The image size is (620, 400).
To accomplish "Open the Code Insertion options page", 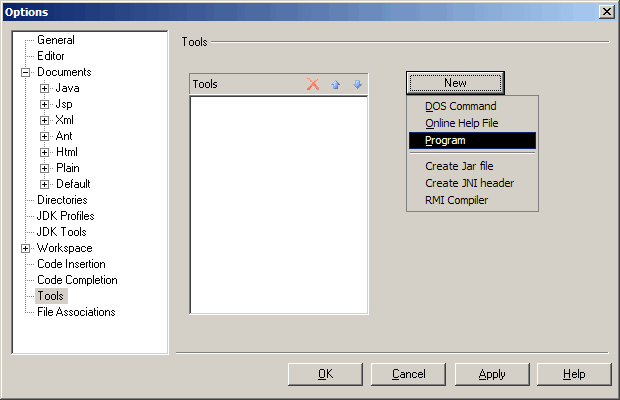I will [x=71, y=264].
